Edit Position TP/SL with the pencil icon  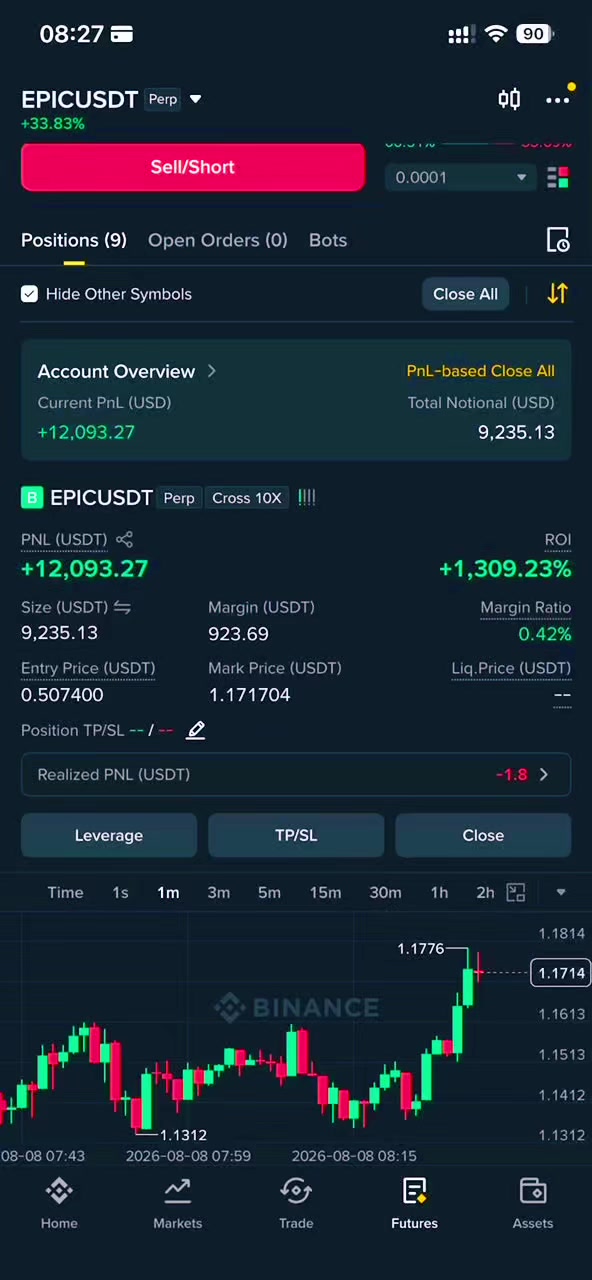coord(196,730)
